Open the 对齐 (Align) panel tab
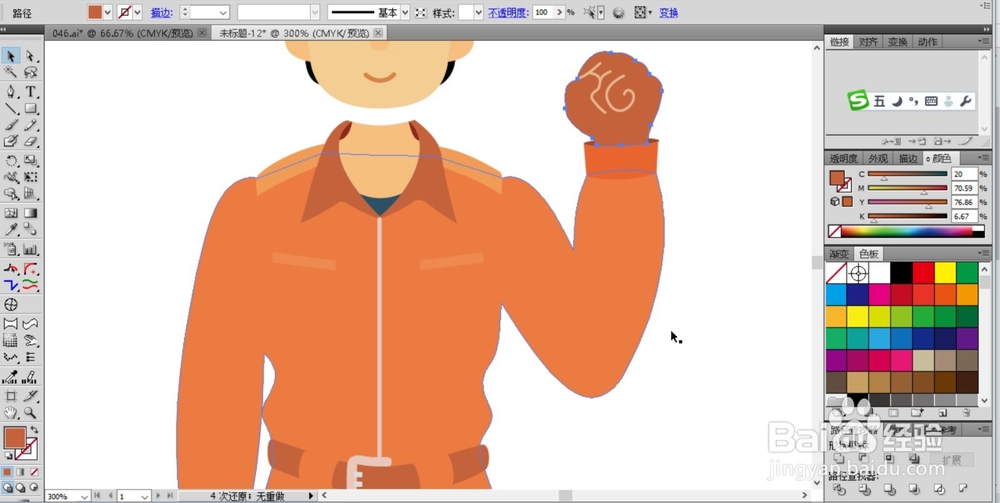The image size is (1000, 503). point(868,42)
